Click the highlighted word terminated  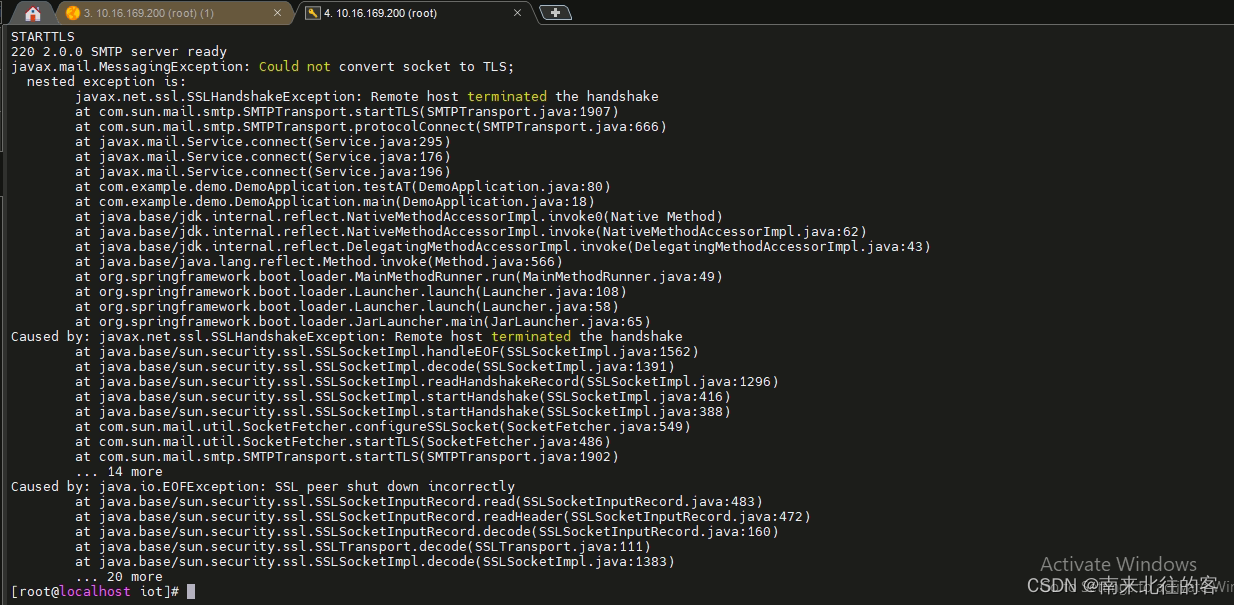(506, 96)
